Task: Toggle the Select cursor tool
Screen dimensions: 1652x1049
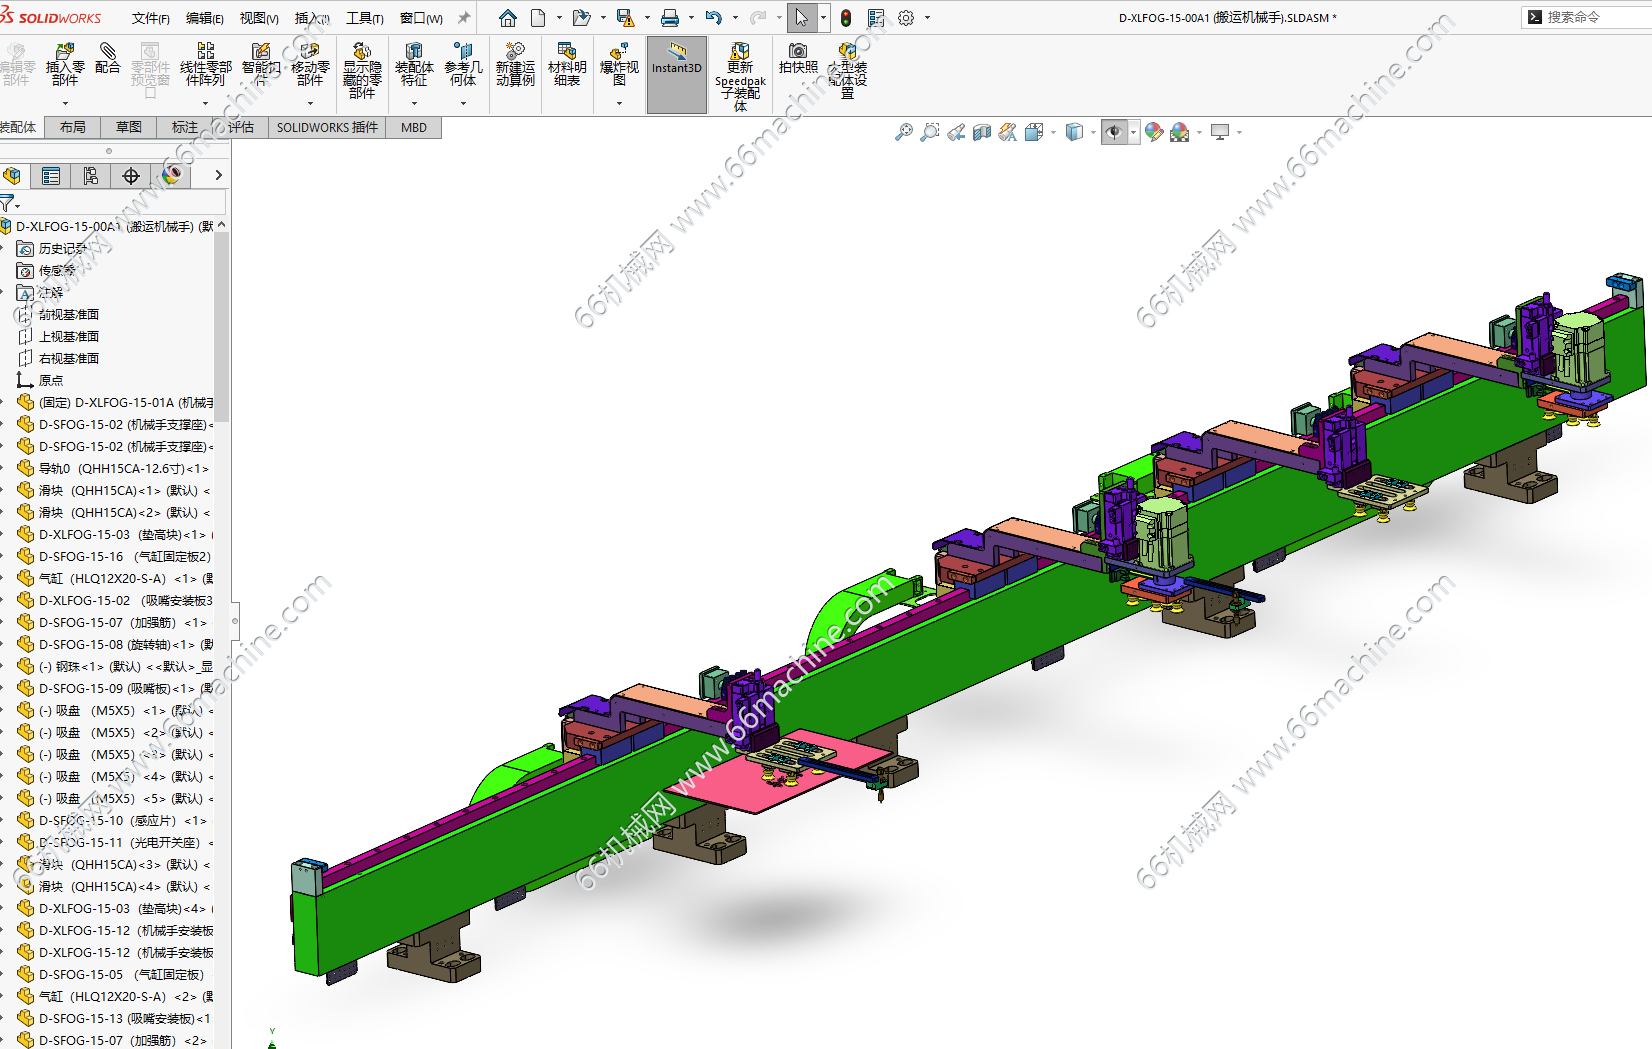Action: (x=801, y=18)
